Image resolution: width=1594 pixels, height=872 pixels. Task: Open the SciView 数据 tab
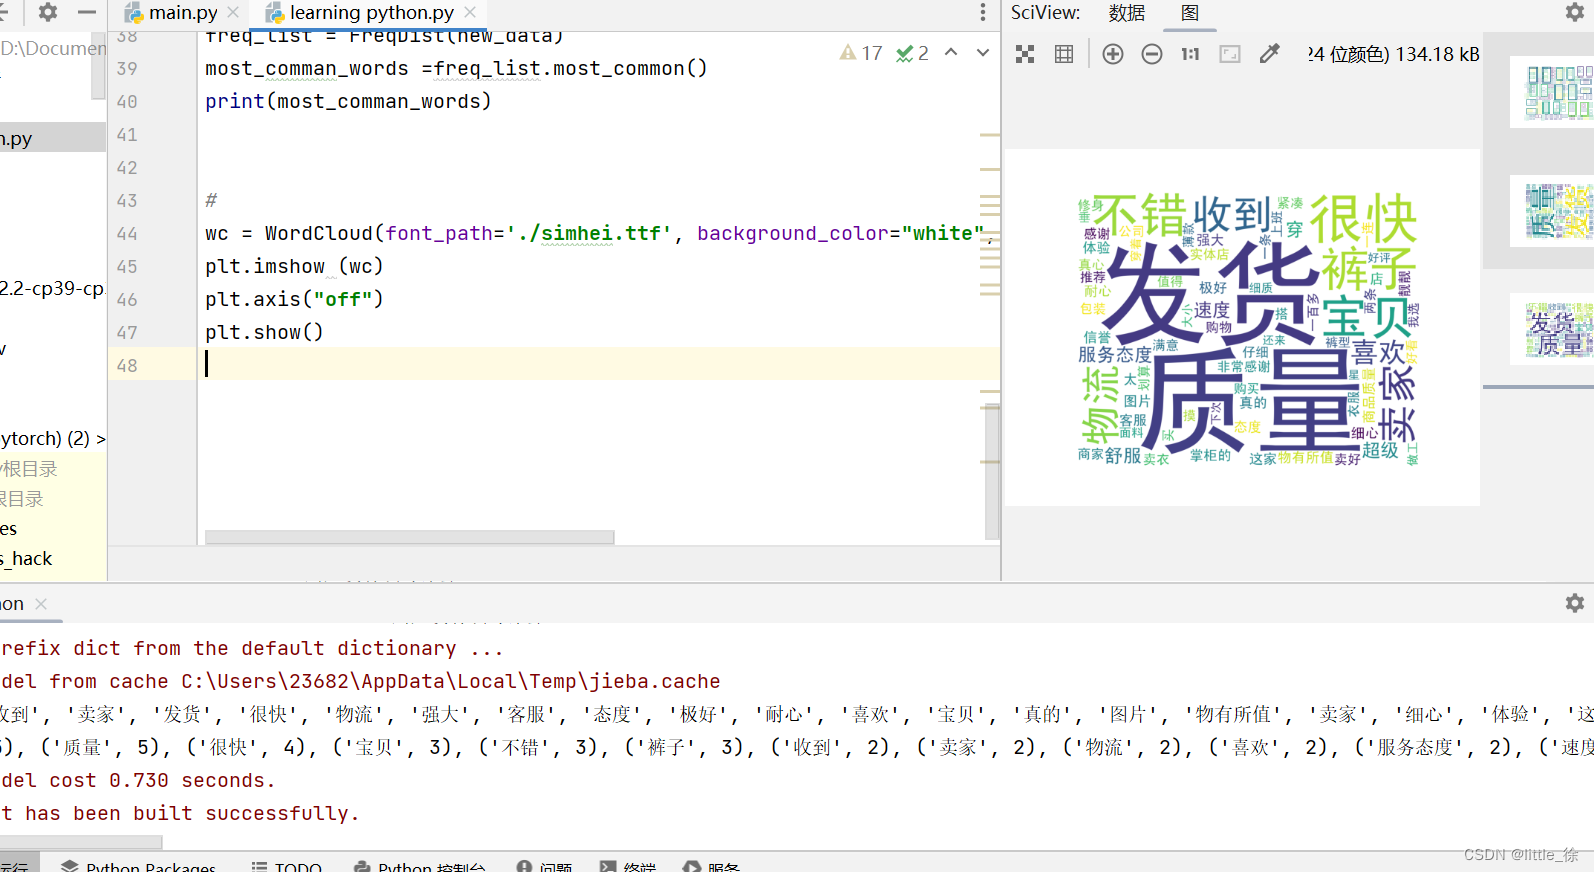pos(1127,13)
